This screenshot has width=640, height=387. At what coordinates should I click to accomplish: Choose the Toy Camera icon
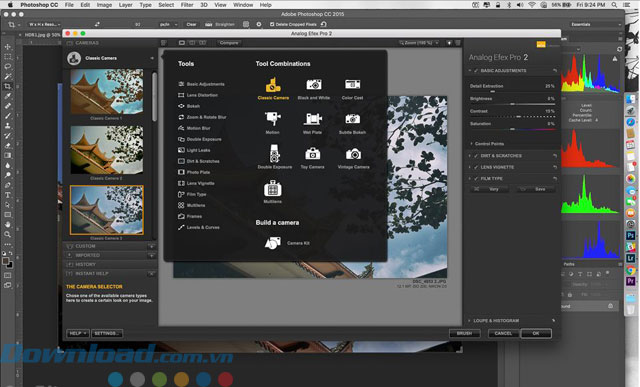(313, 154)
